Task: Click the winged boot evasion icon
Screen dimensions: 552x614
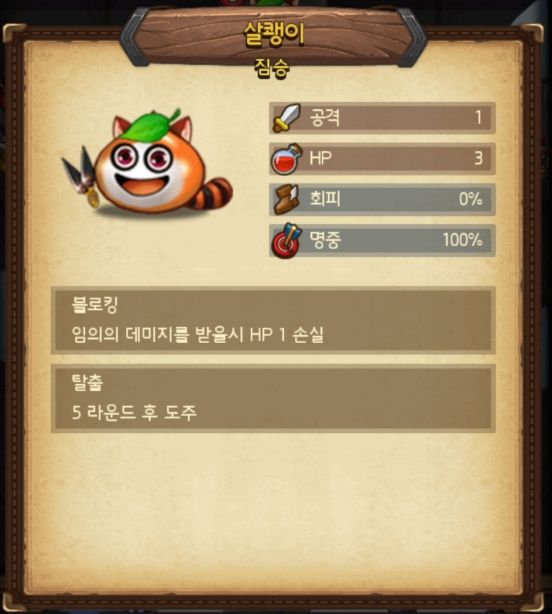Action: (287, 199)
